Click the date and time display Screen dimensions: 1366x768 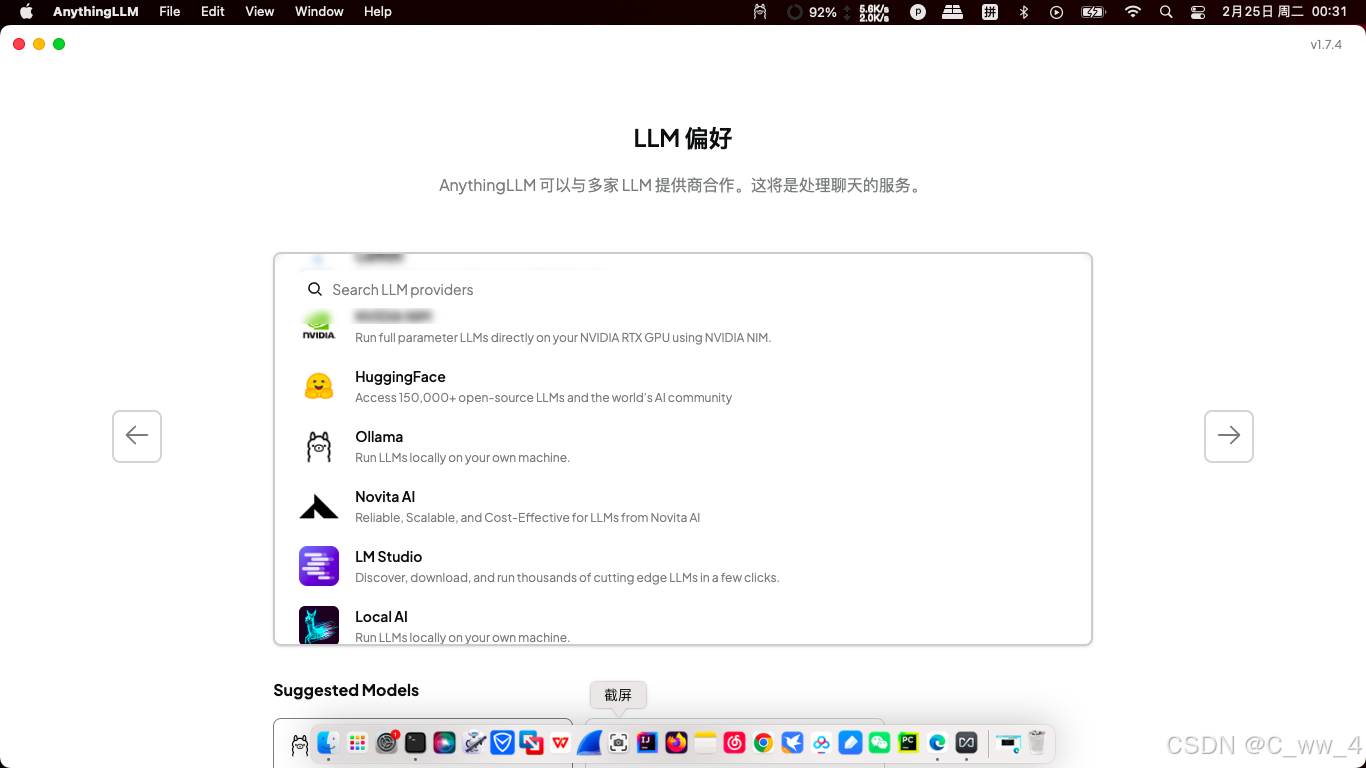click(x=1285, y=12)
